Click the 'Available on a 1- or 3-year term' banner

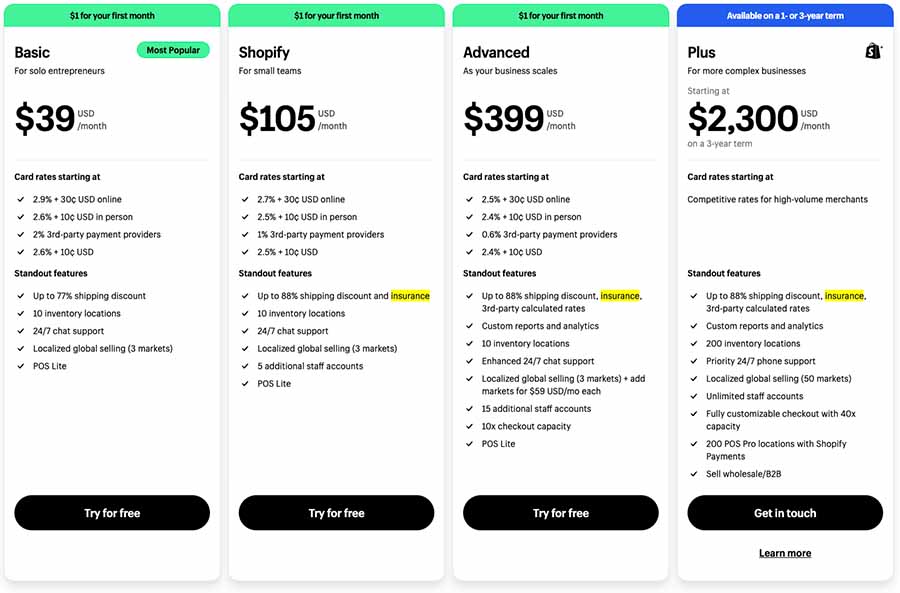pos(785,14)
